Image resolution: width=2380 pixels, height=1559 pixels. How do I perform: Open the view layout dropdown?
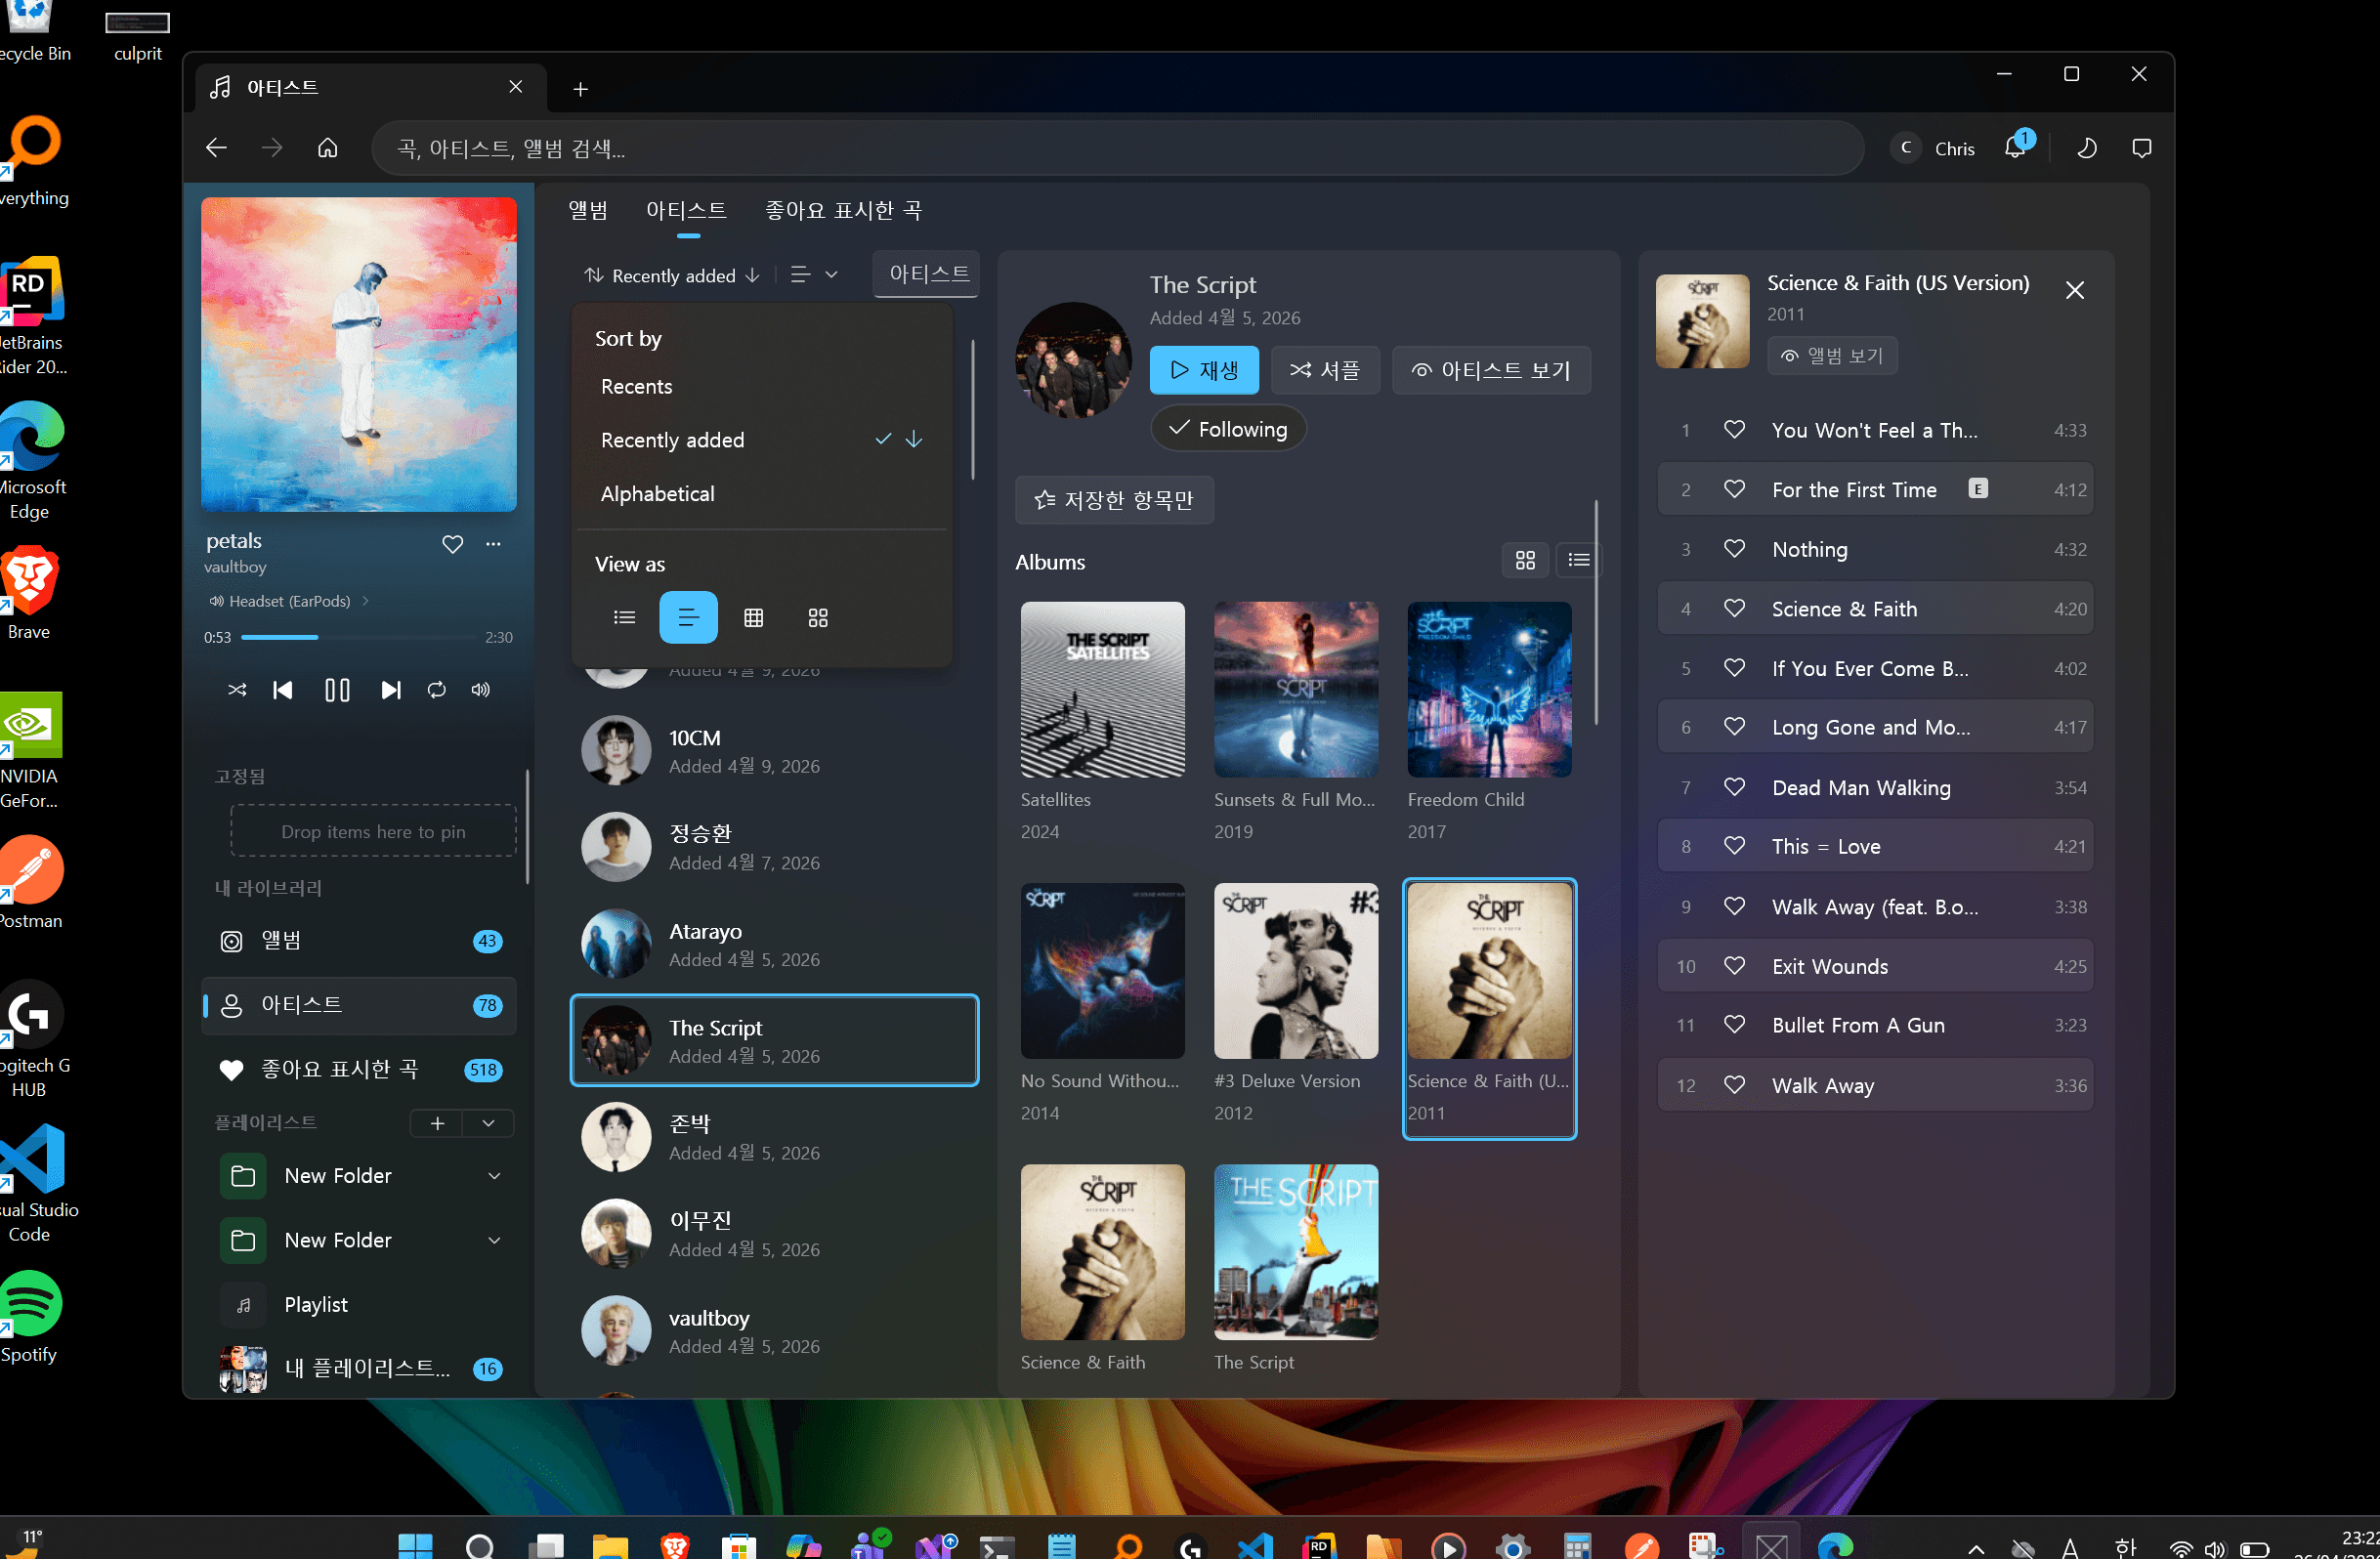pos(813,275)
